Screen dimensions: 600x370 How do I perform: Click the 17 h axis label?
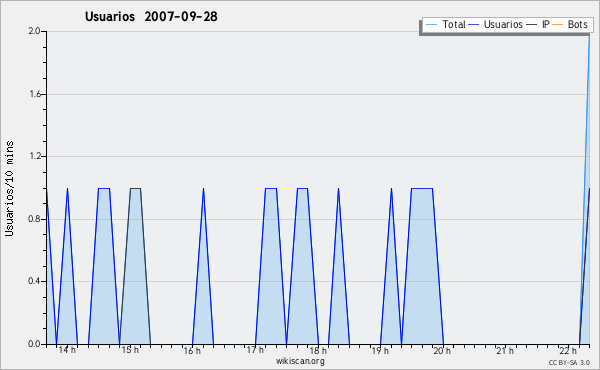click(x=255, y=350)
